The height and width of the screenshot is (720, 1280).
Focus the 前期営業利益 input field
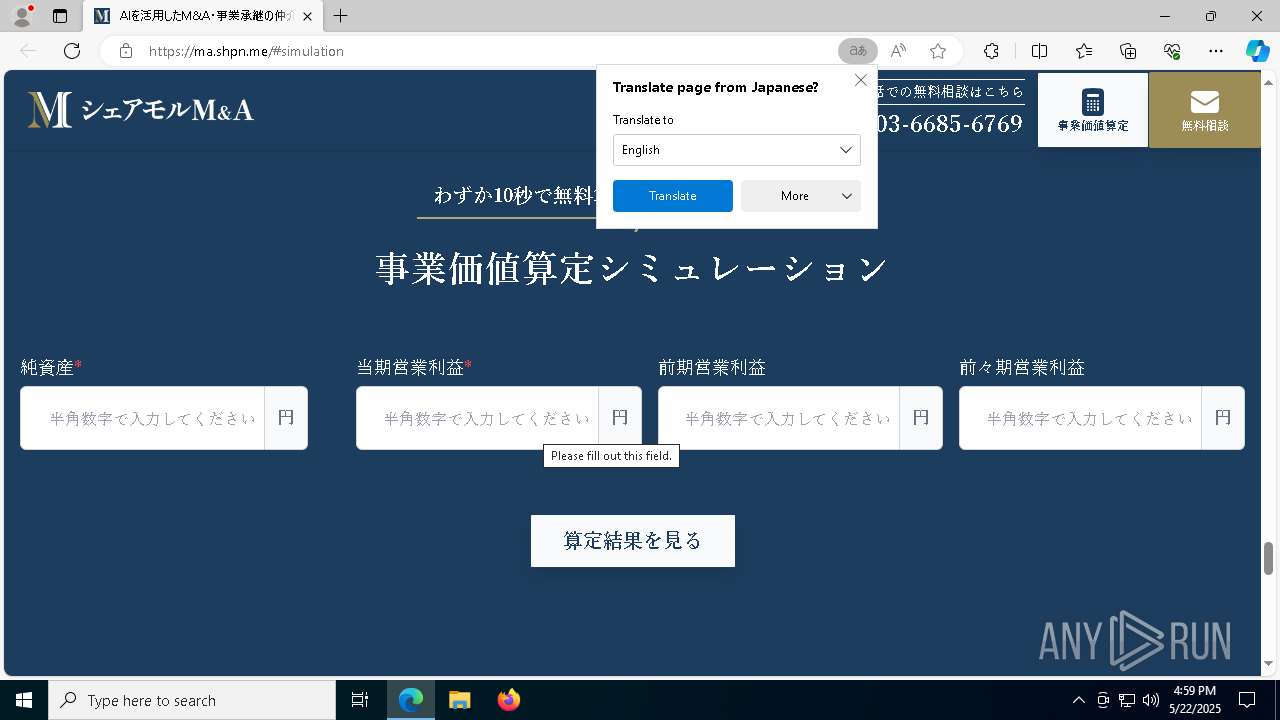779,418
